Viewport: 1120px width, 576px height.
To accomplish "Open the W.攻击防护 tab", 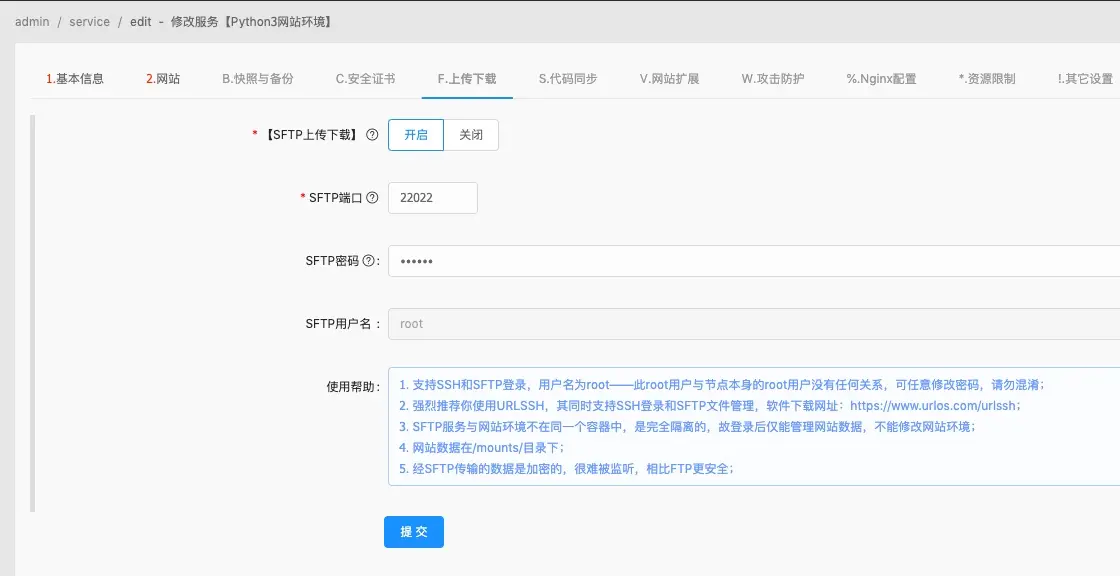I will pyautogui.click(x=773, y=79).
